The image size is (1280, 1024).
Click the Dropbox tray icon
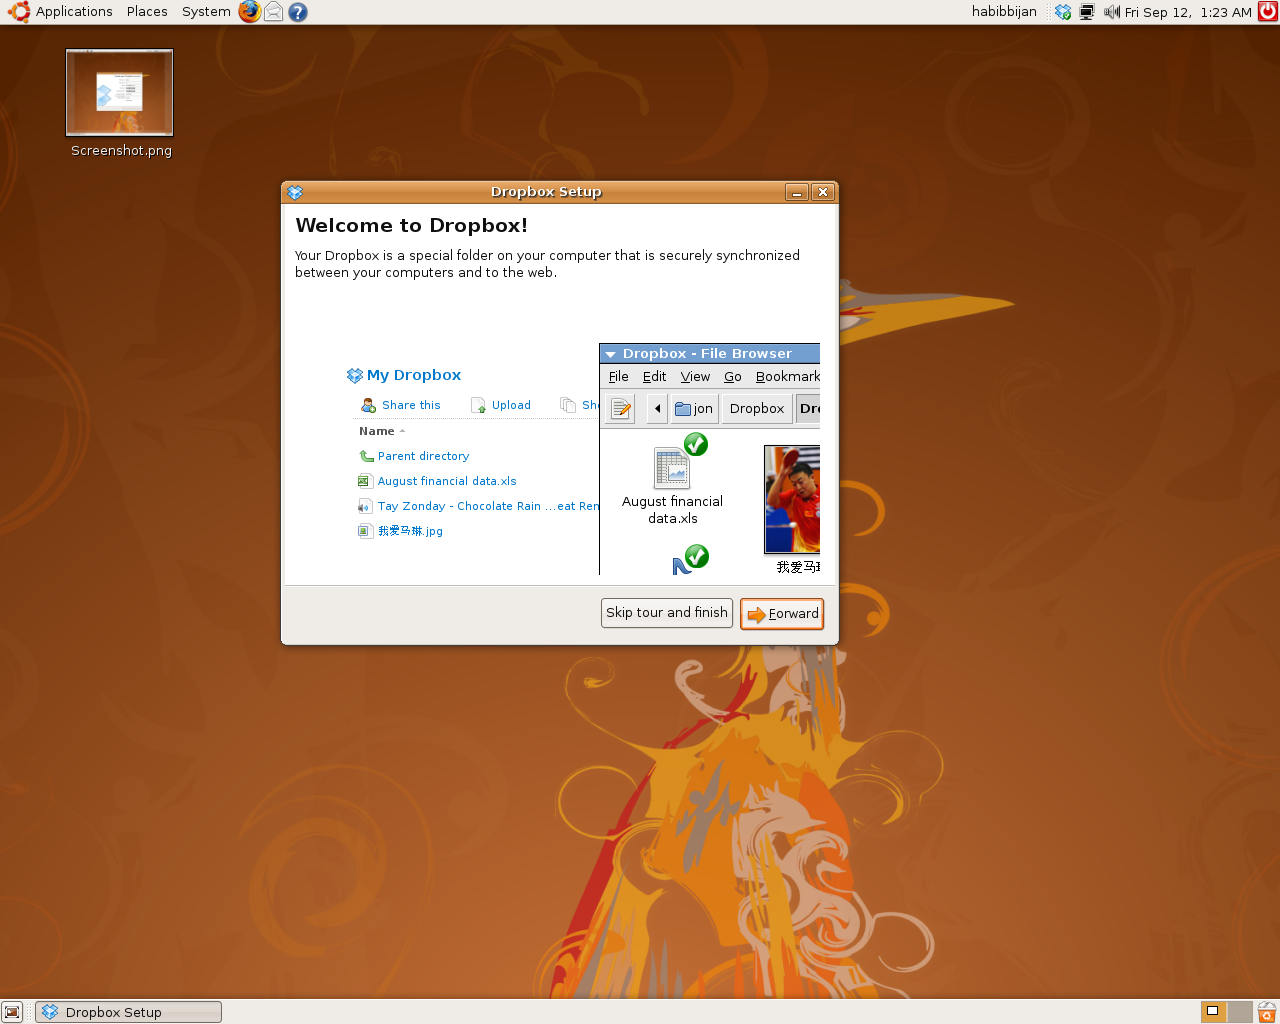(1063, 12)
